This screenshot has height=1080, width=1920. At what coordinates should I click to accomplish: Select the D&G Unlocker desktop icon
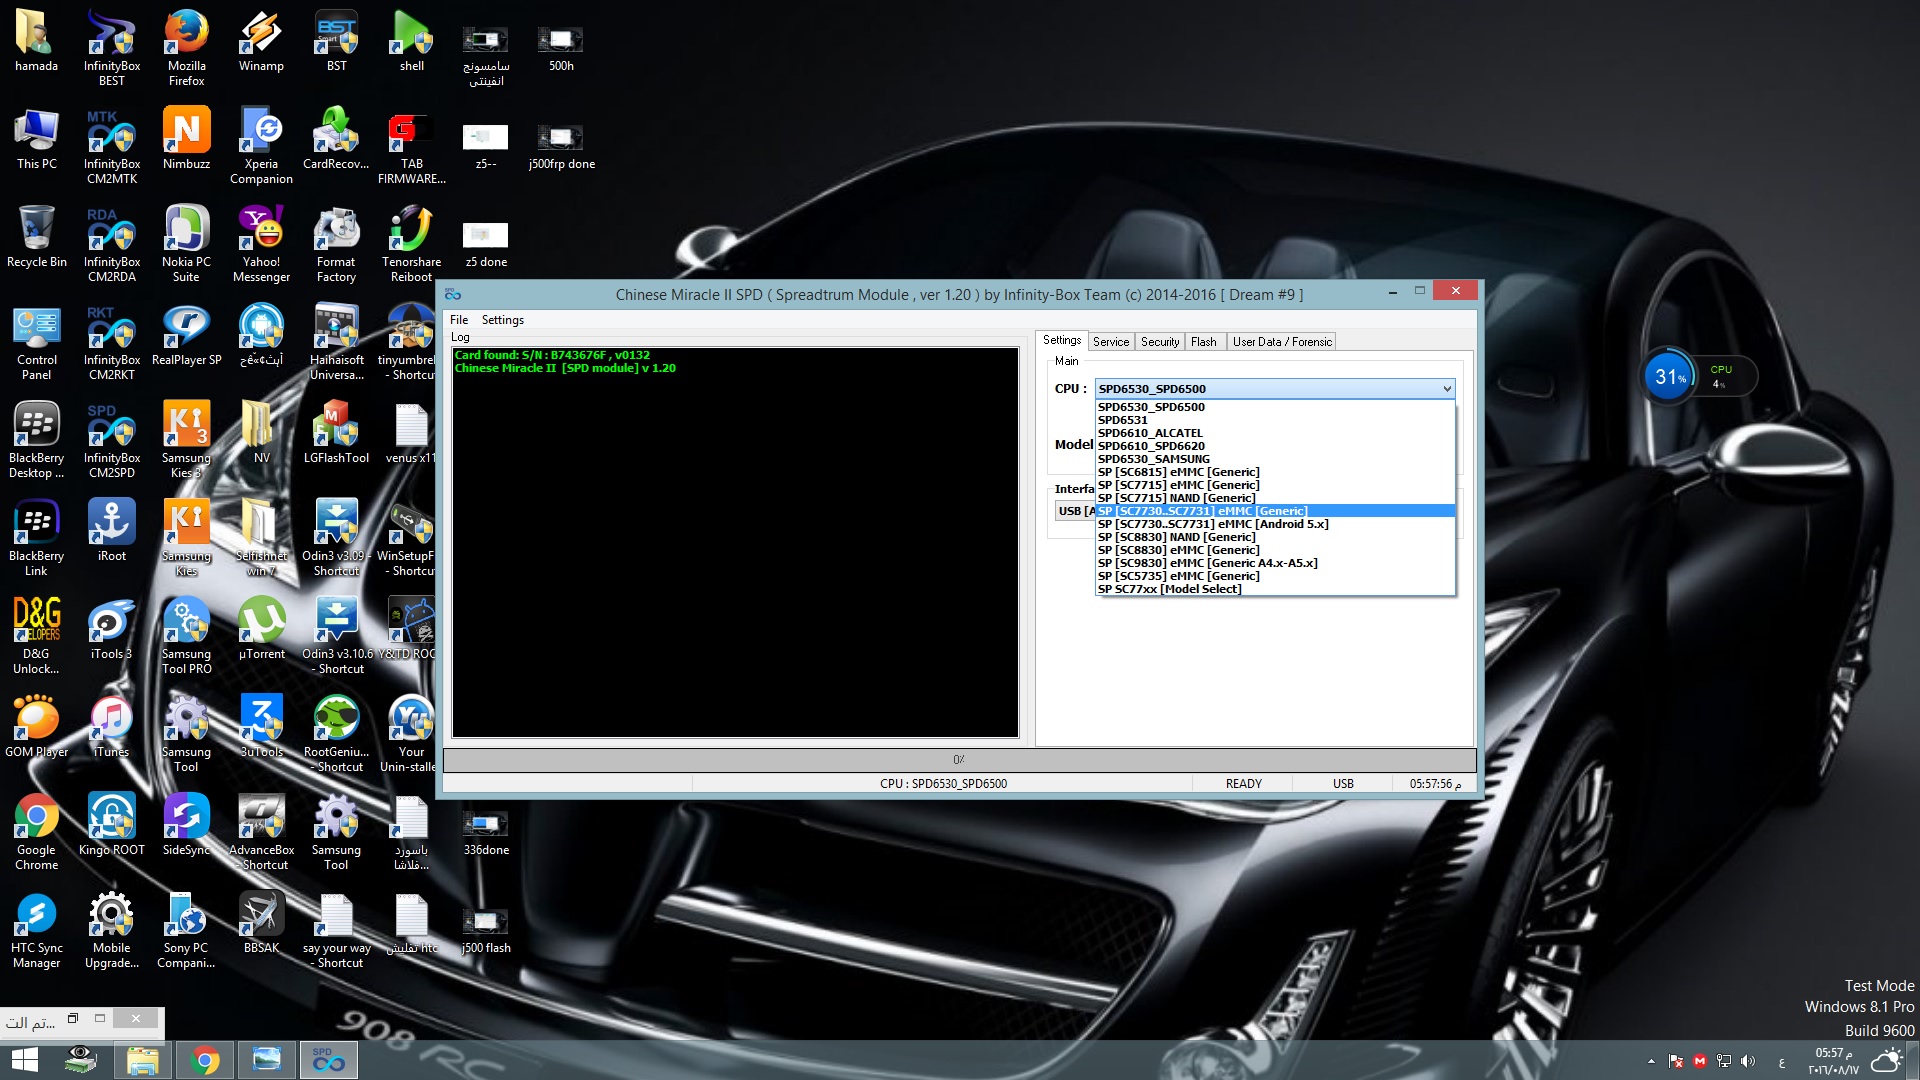pos(37,635)
